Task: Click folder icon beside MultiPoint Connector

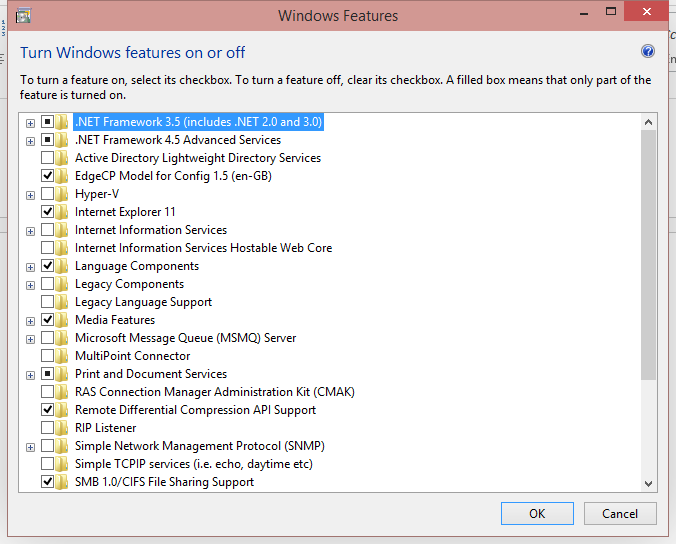Action: 62,356
